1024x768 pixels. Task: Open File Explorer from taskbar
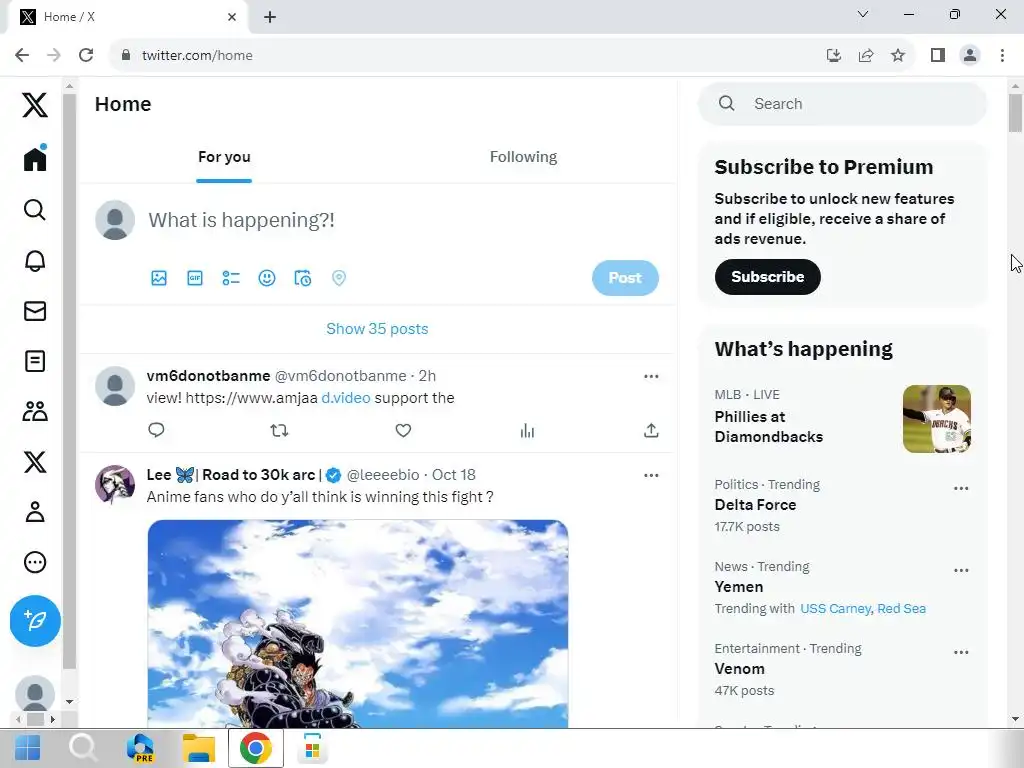pyautogui.click(x=199, y=748)
